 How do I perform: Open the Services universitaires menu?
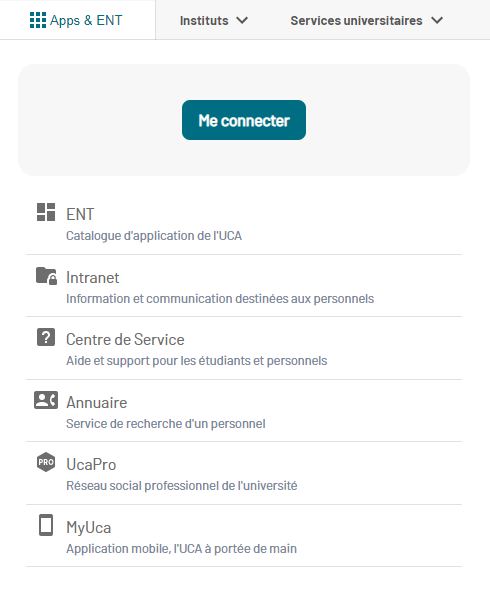pos(367,20)
